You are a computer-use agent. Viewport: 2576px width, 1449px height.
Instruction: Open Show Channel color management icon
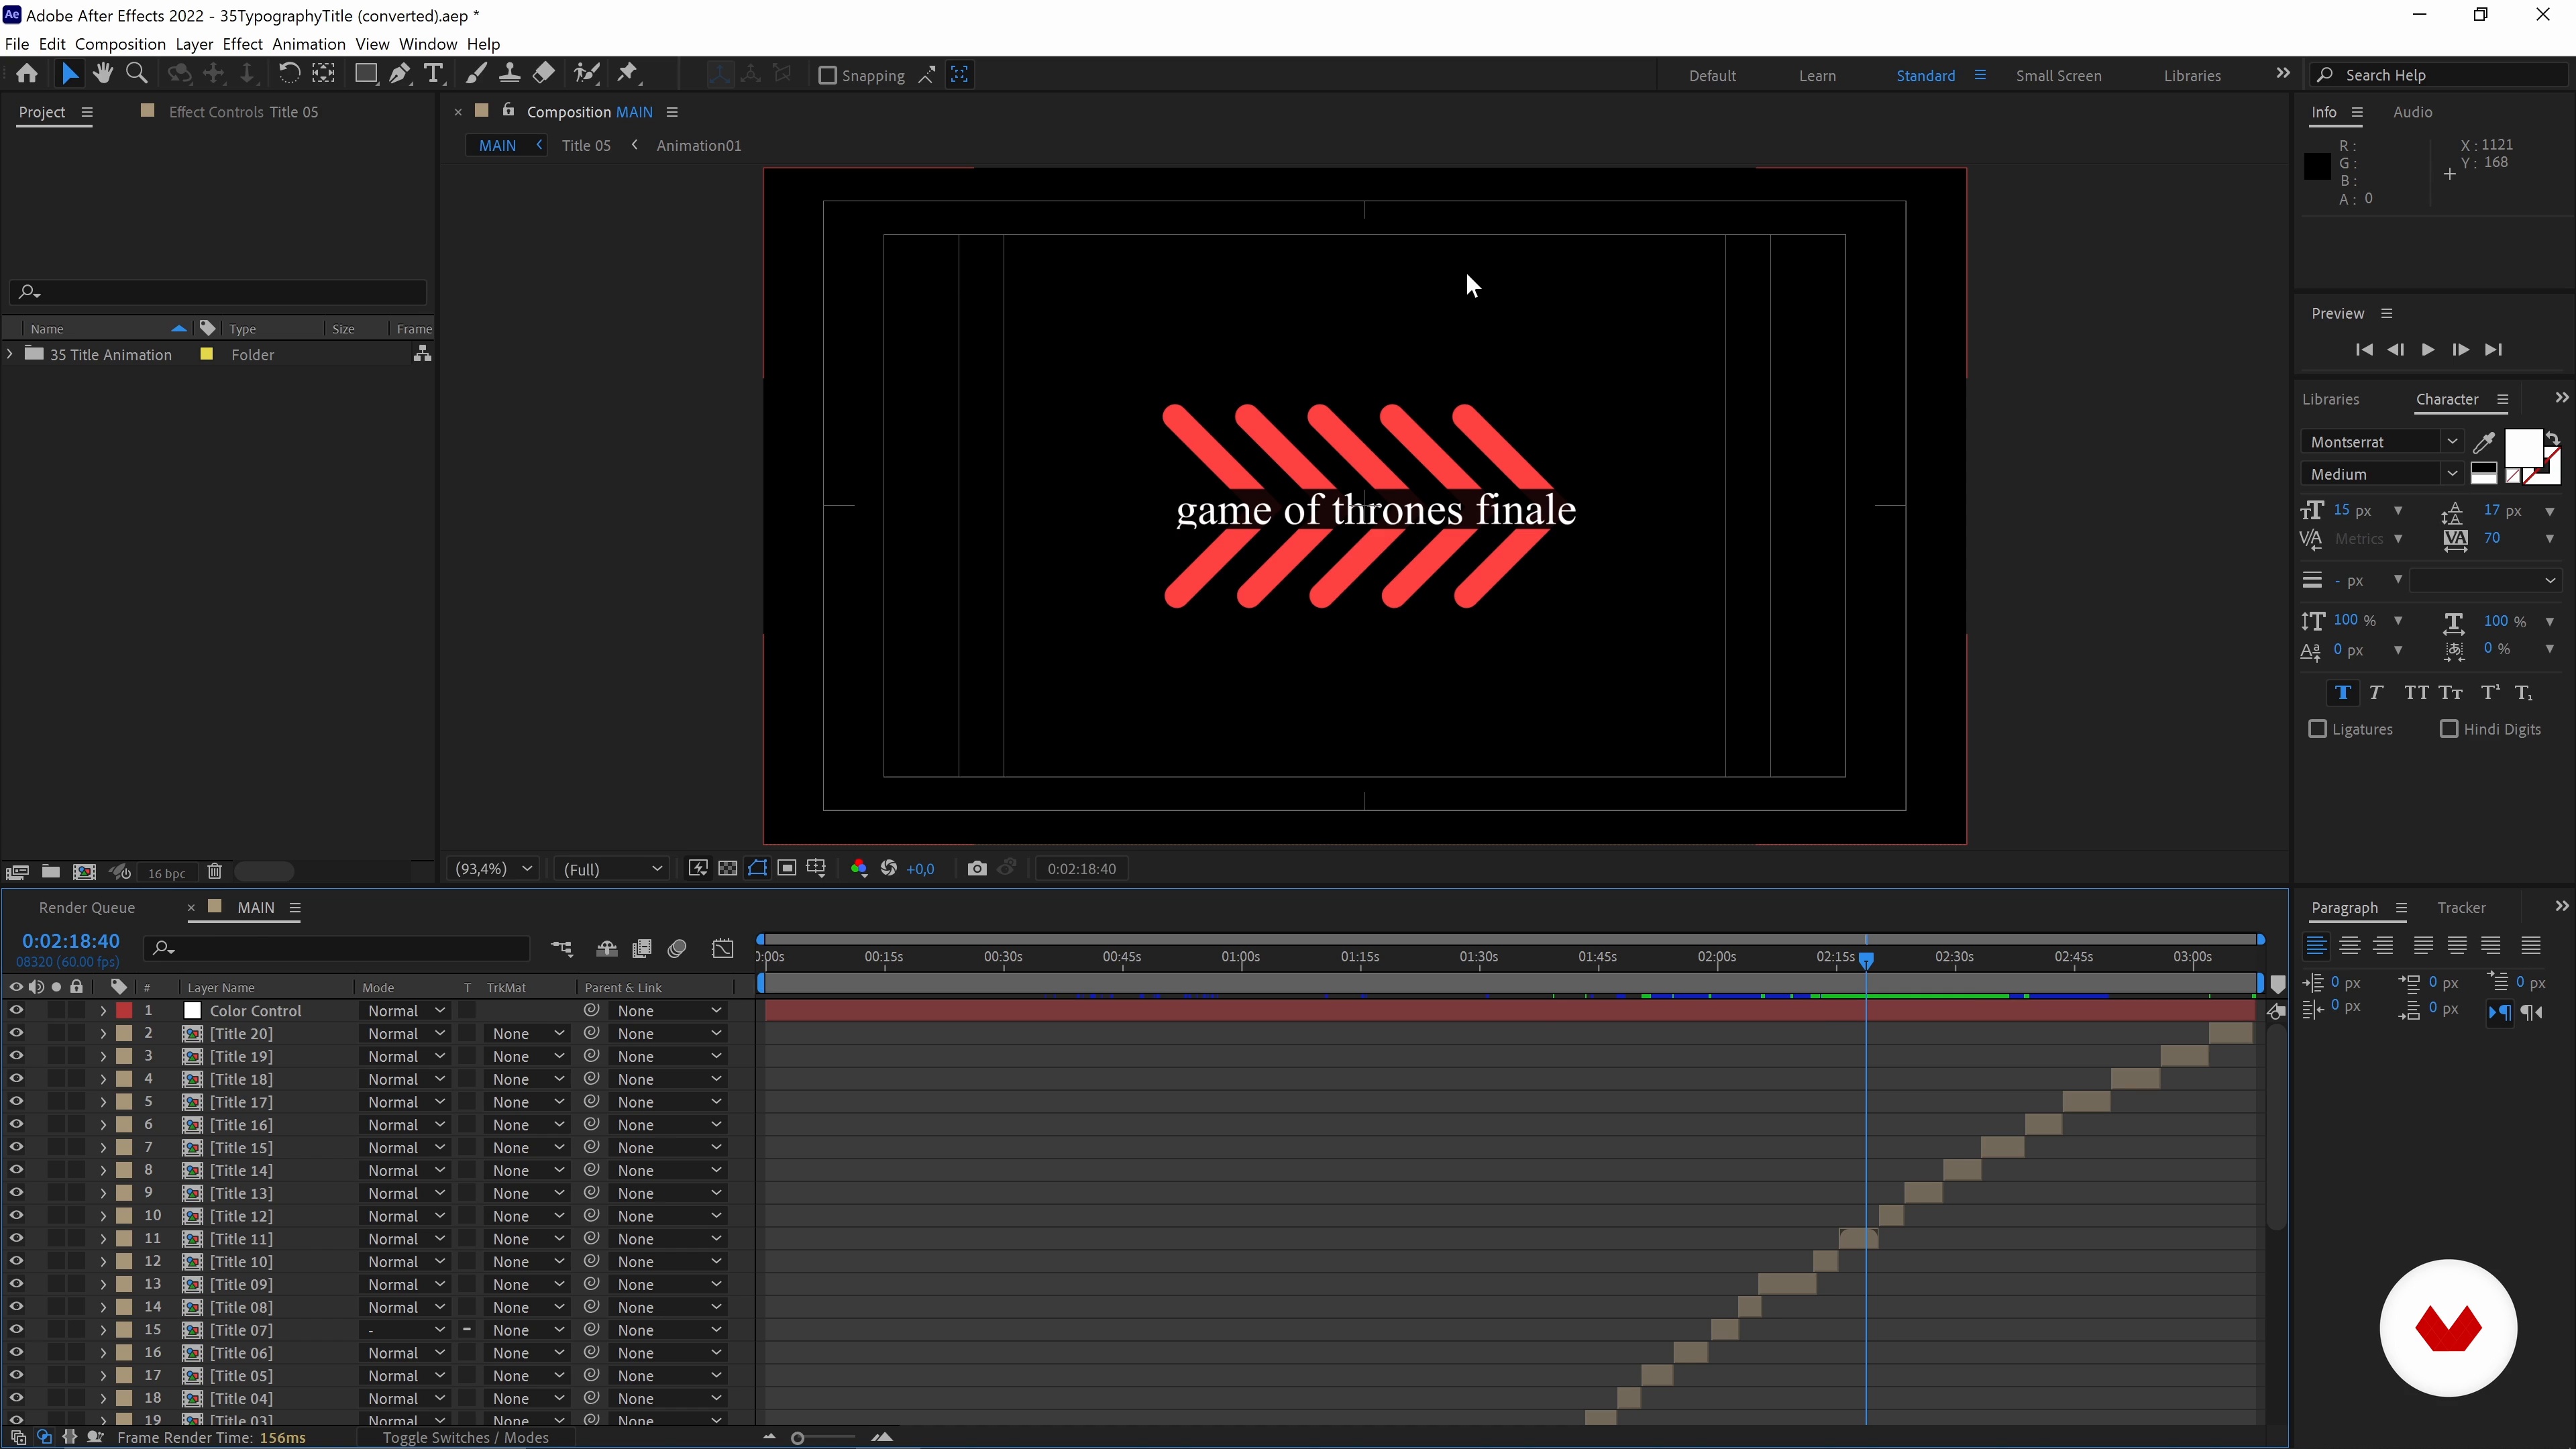click(x=858, y=868)
